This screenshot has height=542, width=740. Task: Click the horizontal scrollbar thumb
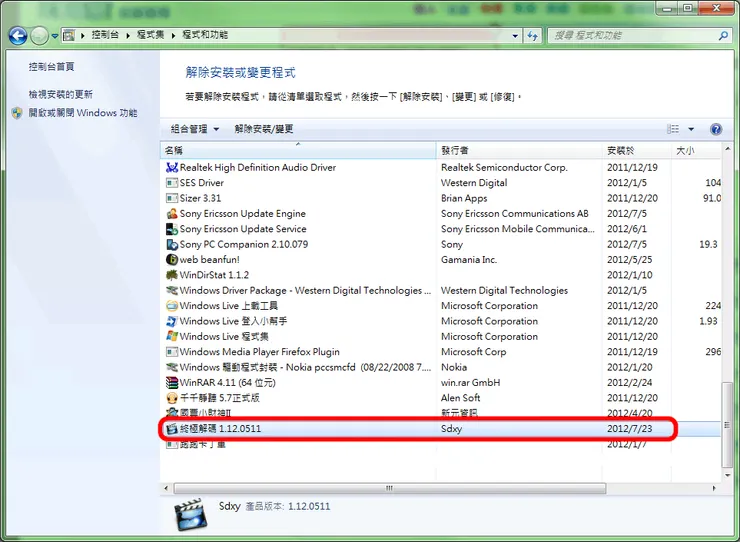(x=390, y=488)
